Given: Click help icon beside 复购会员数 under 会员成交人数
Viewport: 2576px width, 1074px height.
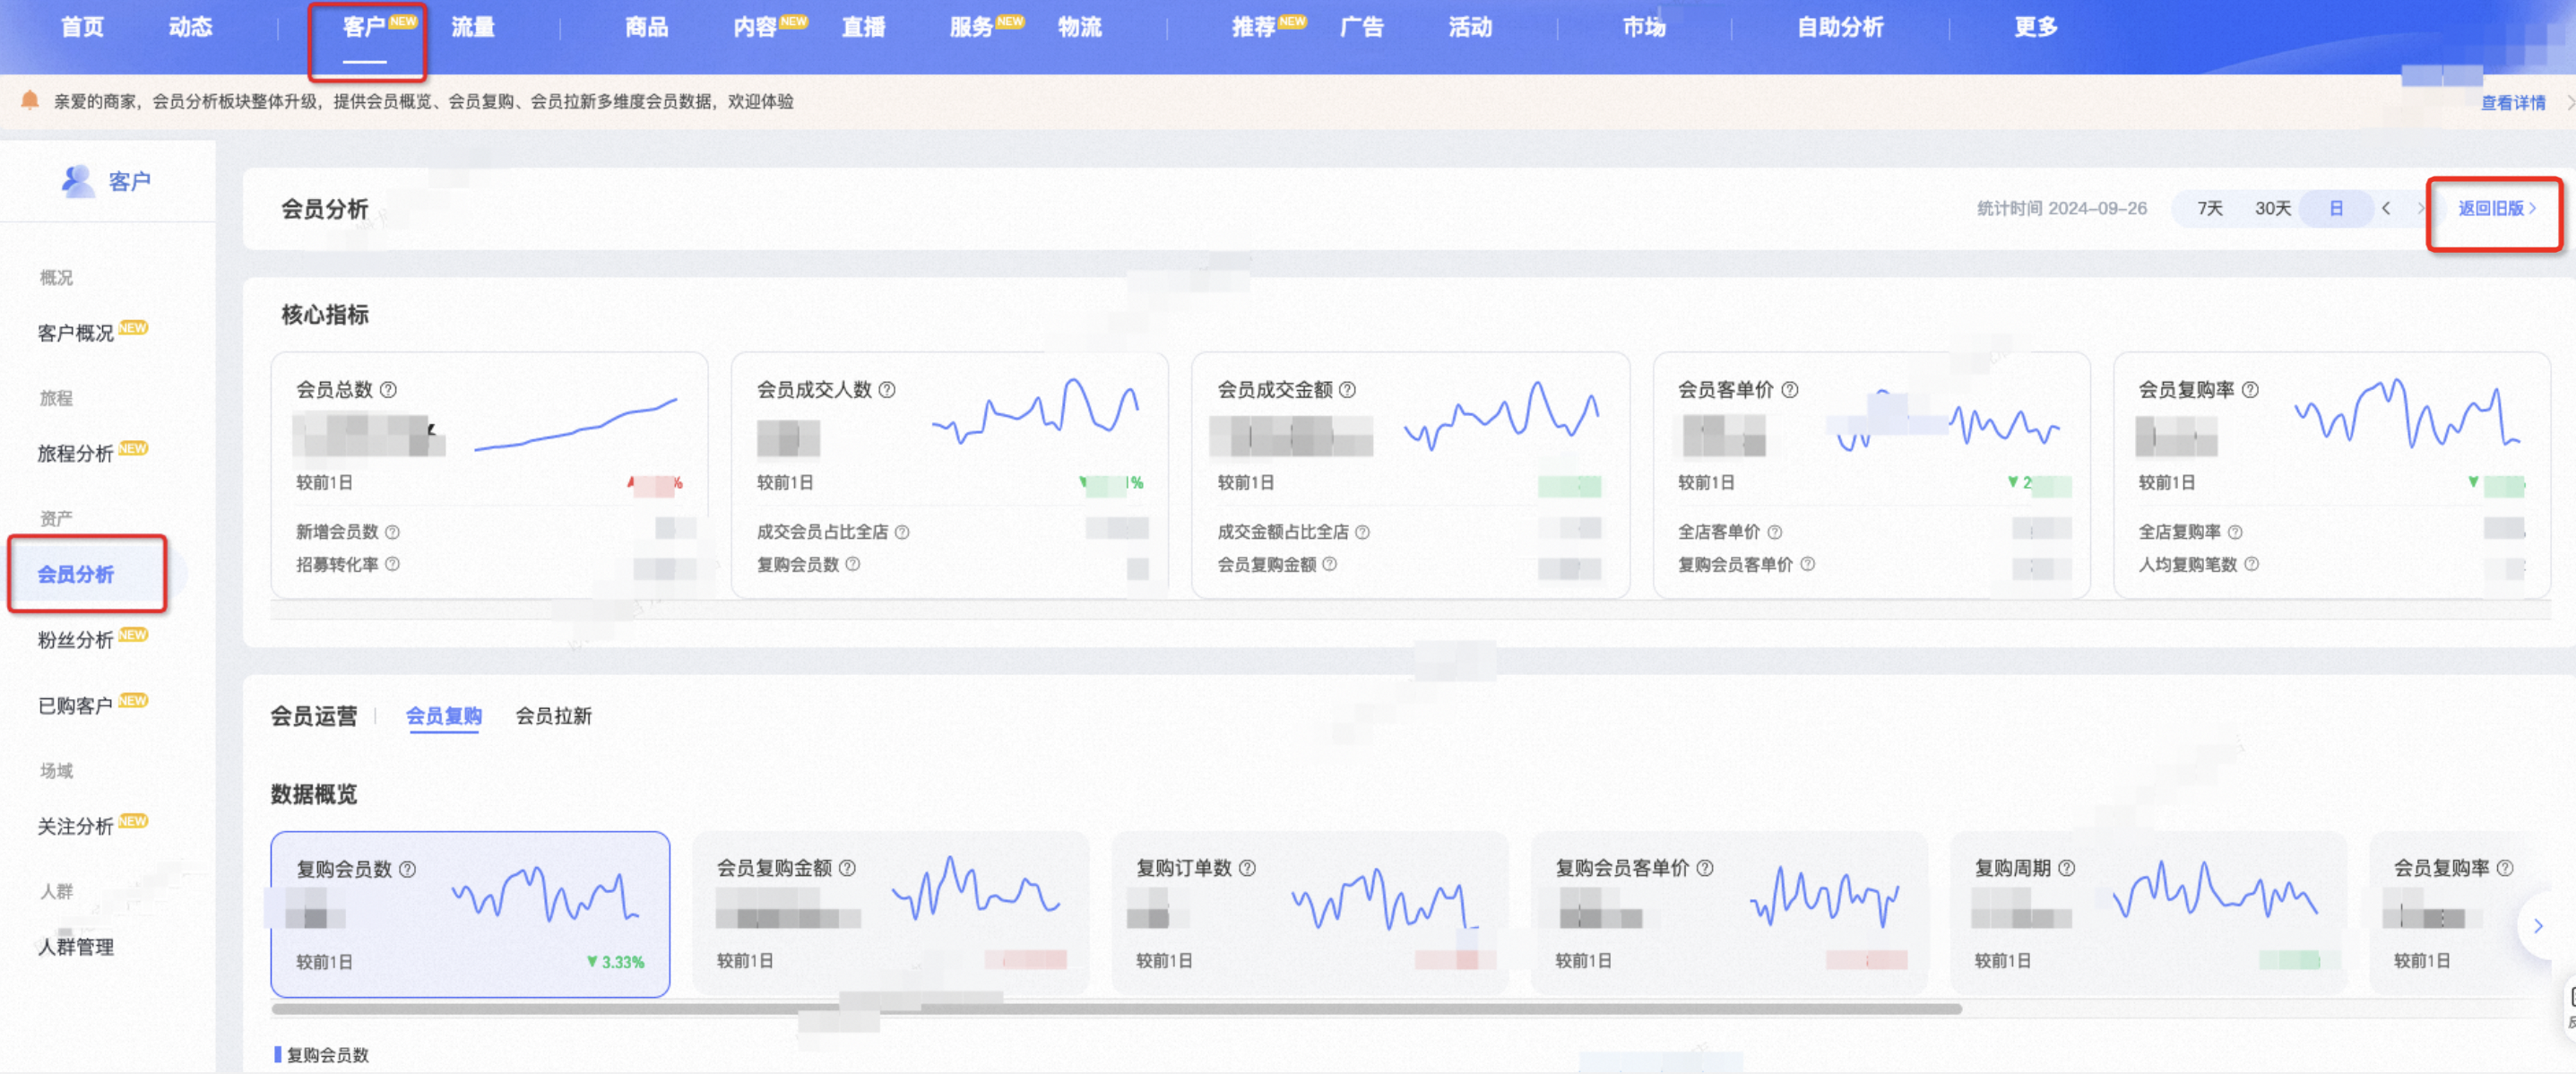Looking at the screenshot, I should pyautogui.click(x=853, y=564).
